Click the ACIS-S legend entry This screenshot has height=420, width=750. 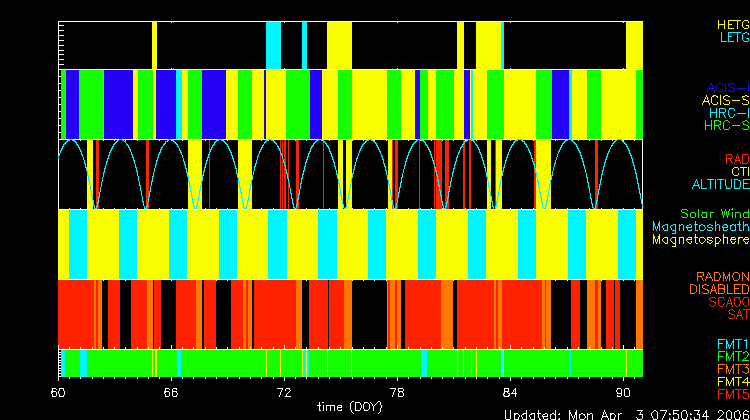(x=725, y=101)
